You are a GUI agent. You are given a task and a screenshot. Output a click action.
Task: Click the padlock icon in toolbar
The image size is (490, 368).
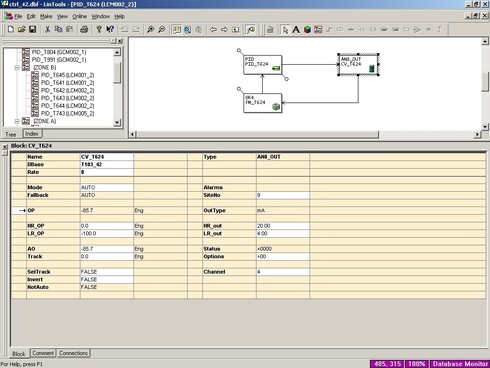click(270, 30)
